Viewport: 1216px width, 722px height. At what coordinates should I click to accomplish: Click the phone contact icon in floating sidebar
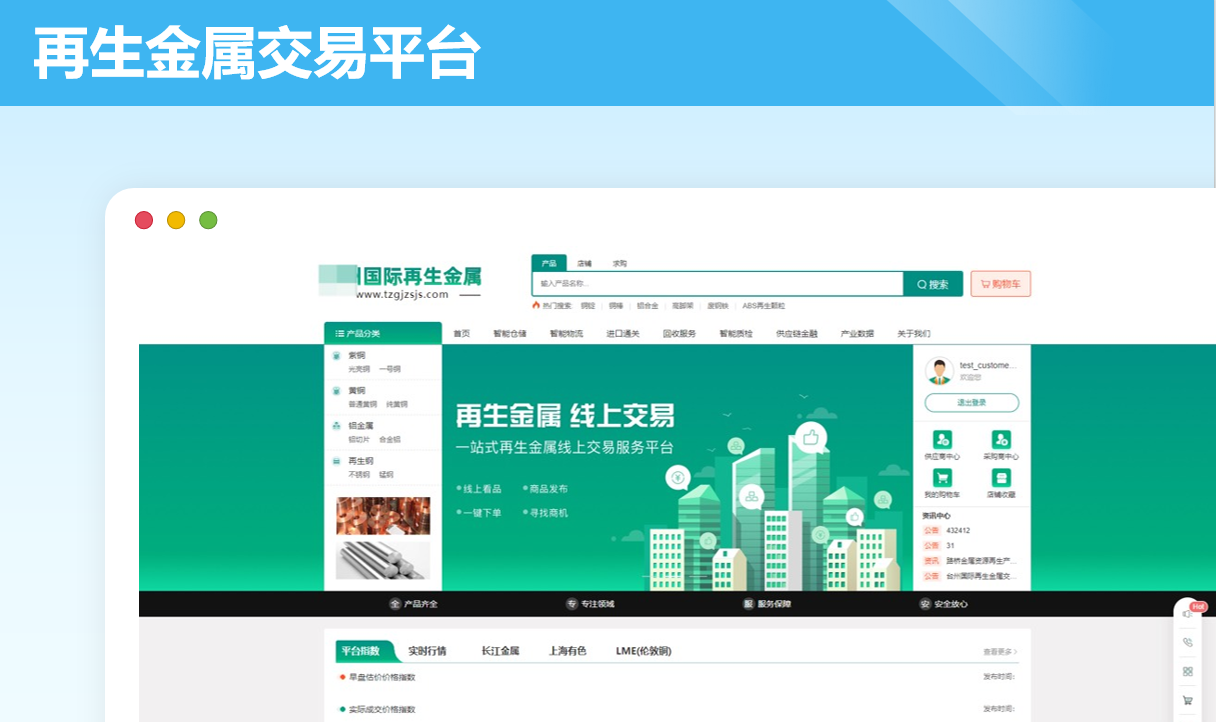[1188, 642]
